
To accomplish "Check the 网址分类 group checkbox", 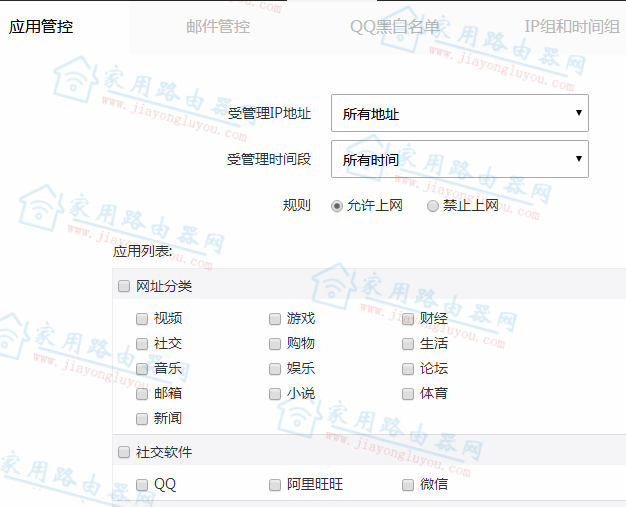I will pyautogui.click(x=124, y=286).
